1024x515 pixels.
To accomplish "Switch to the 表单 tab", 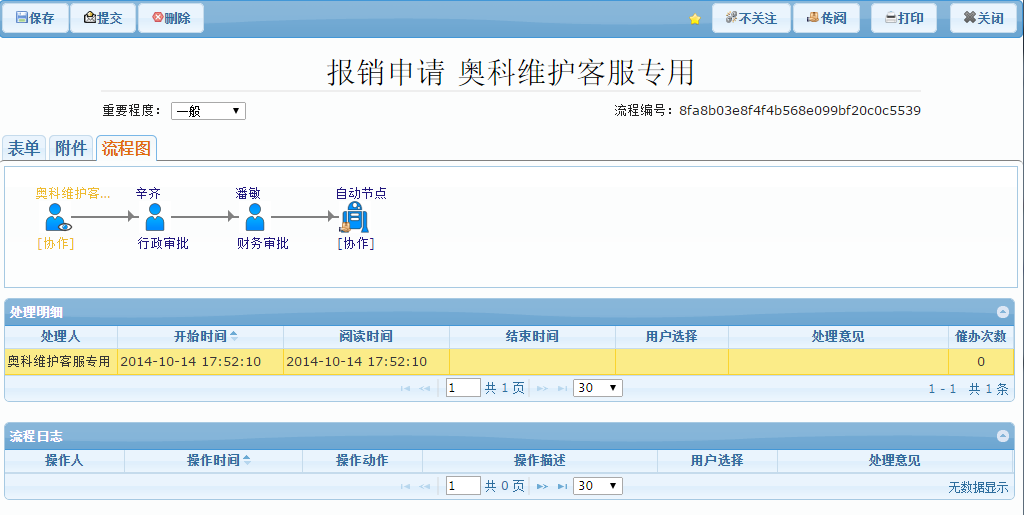I will [x=24, y=148].
